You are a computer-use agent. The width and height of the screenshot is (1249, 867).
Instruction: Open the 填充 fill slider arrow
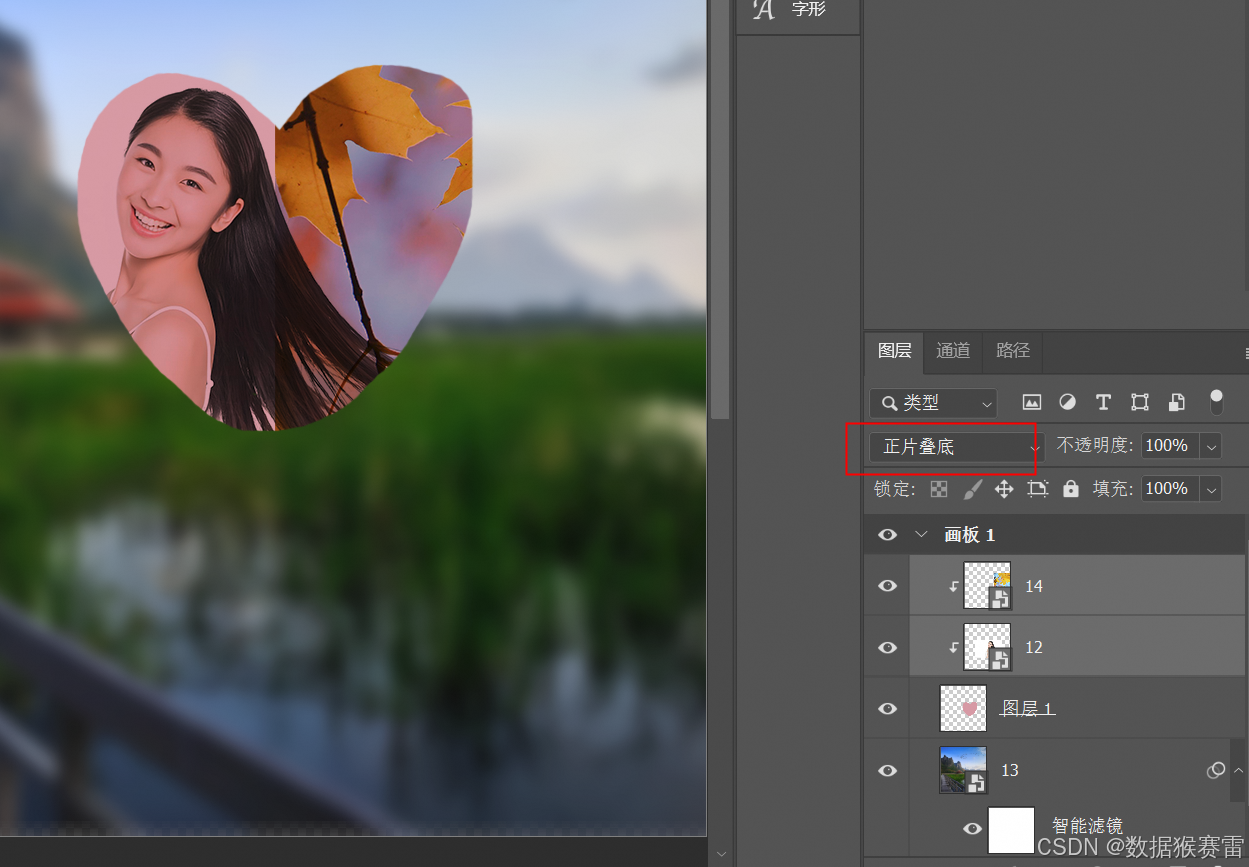click(1212, 489)
